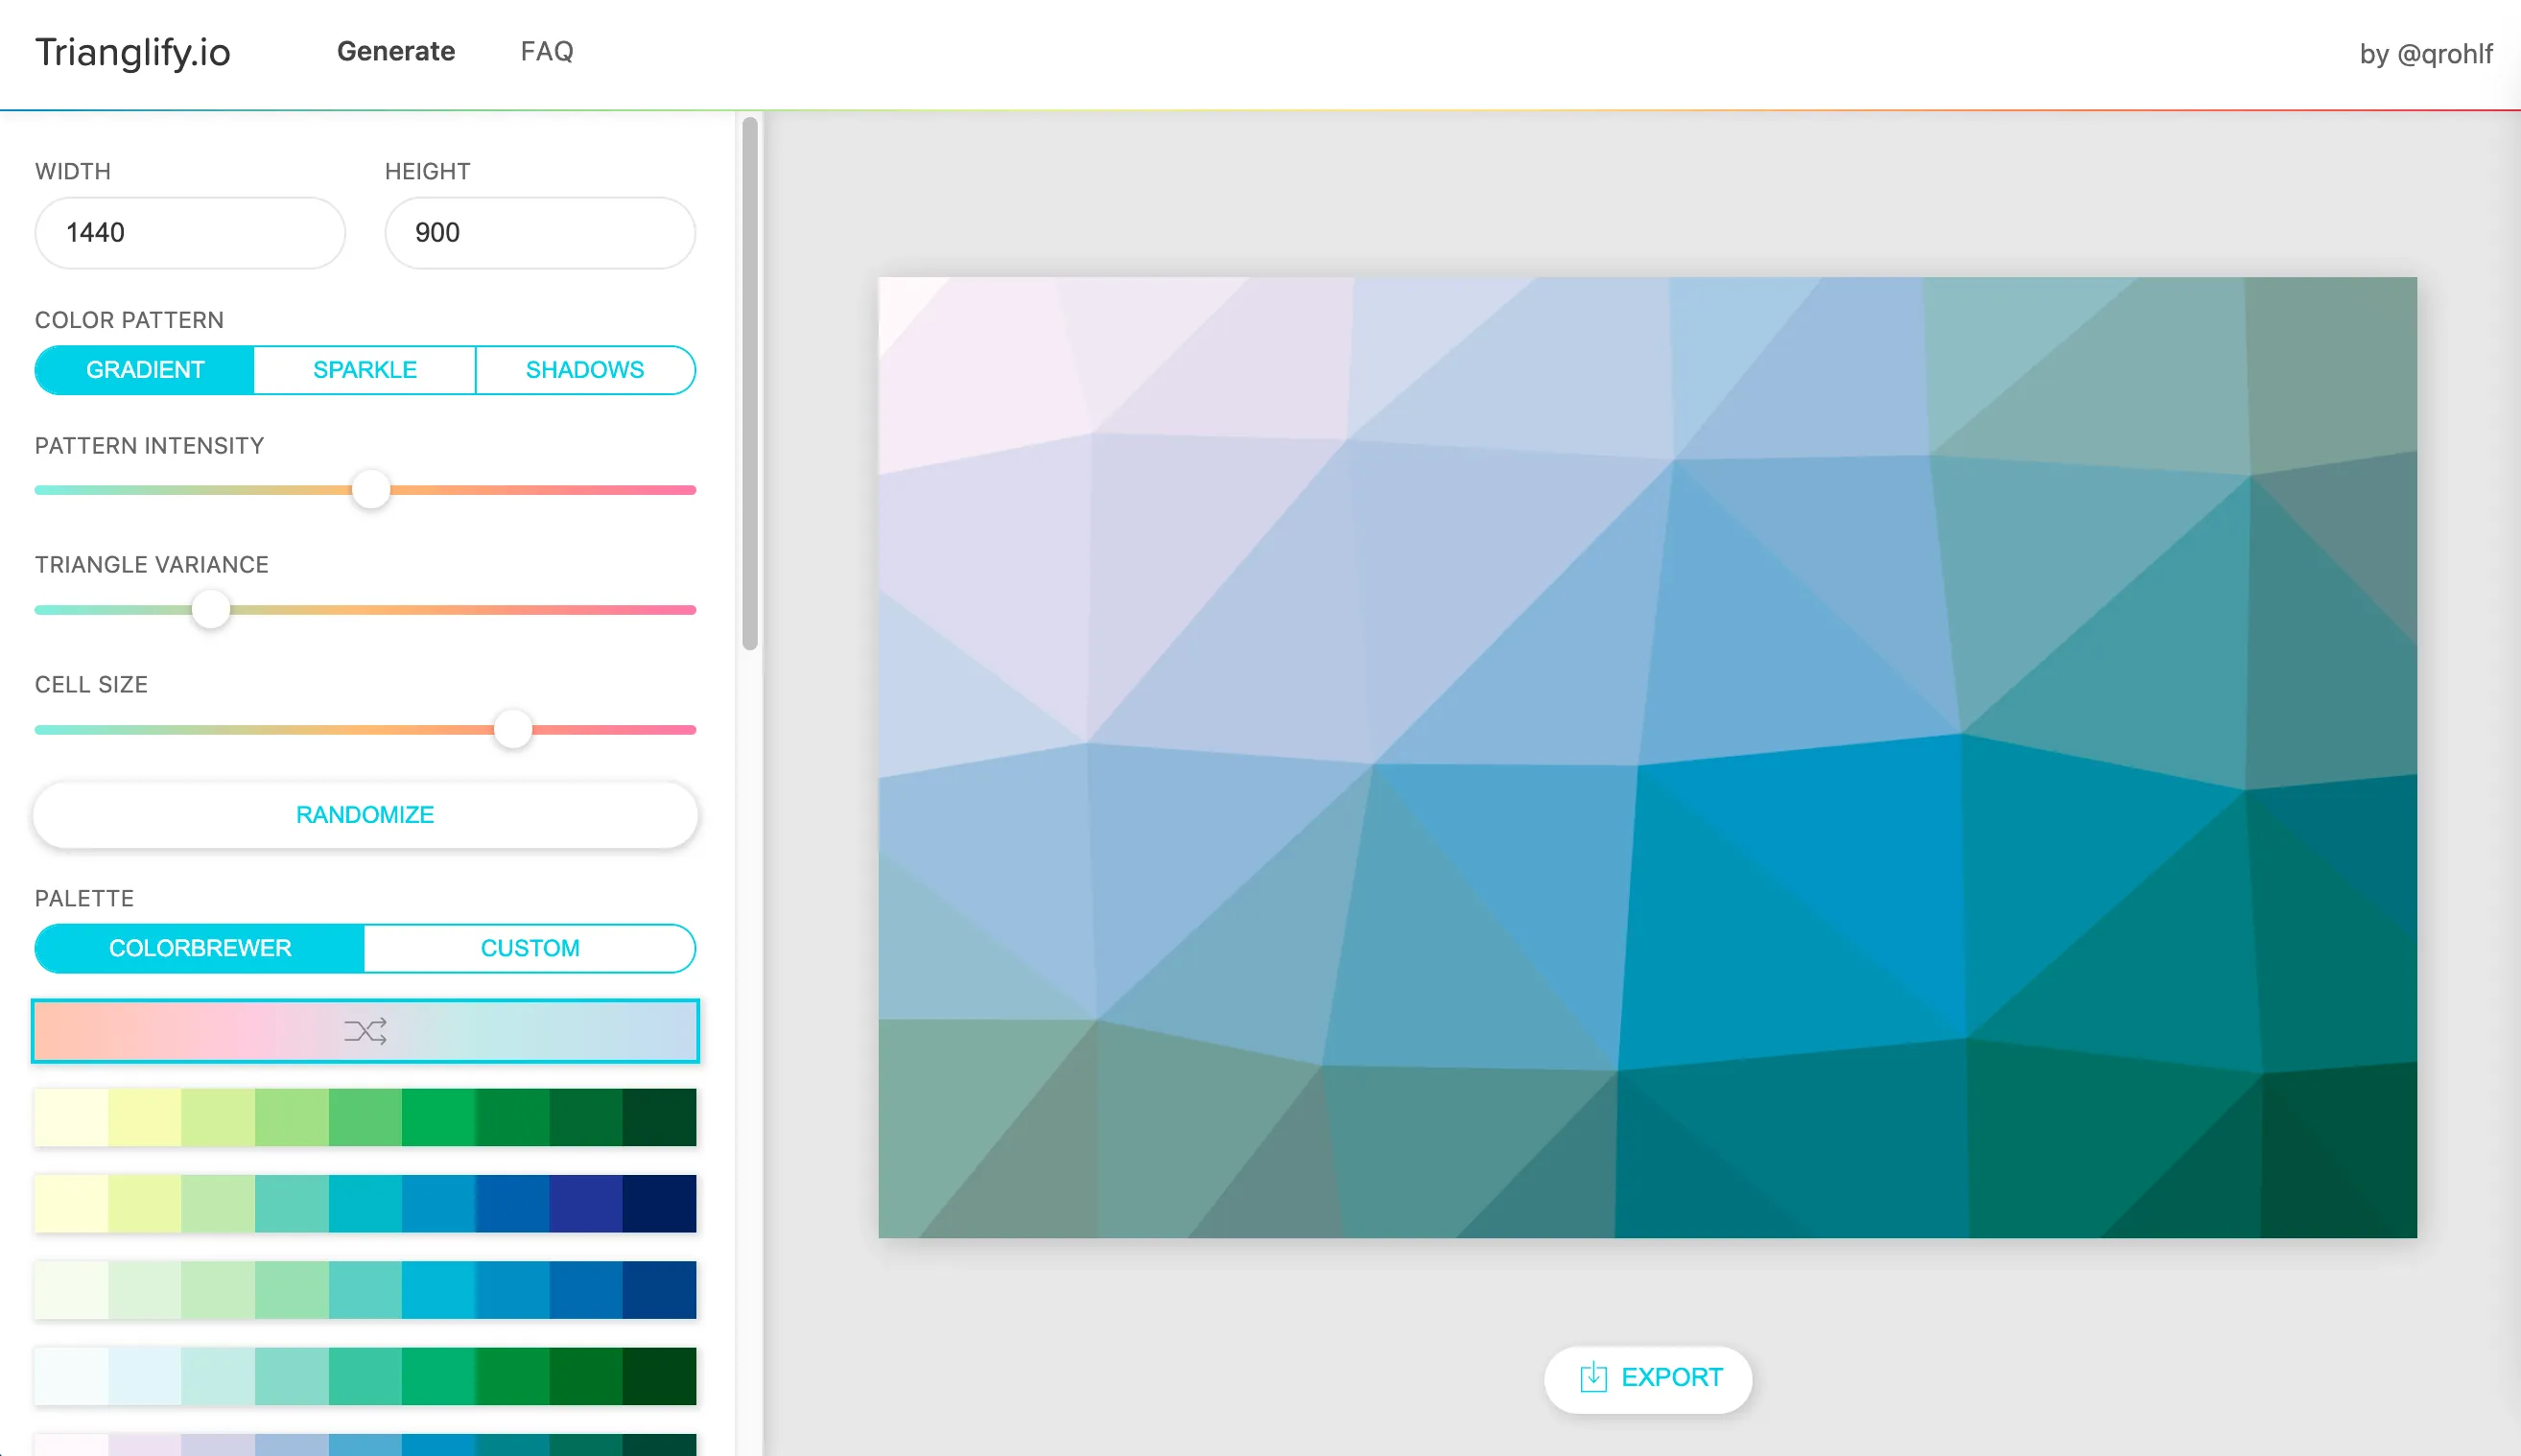
Task: Click the Pattern Intensity slider handle
Action: tap(371, 490)
